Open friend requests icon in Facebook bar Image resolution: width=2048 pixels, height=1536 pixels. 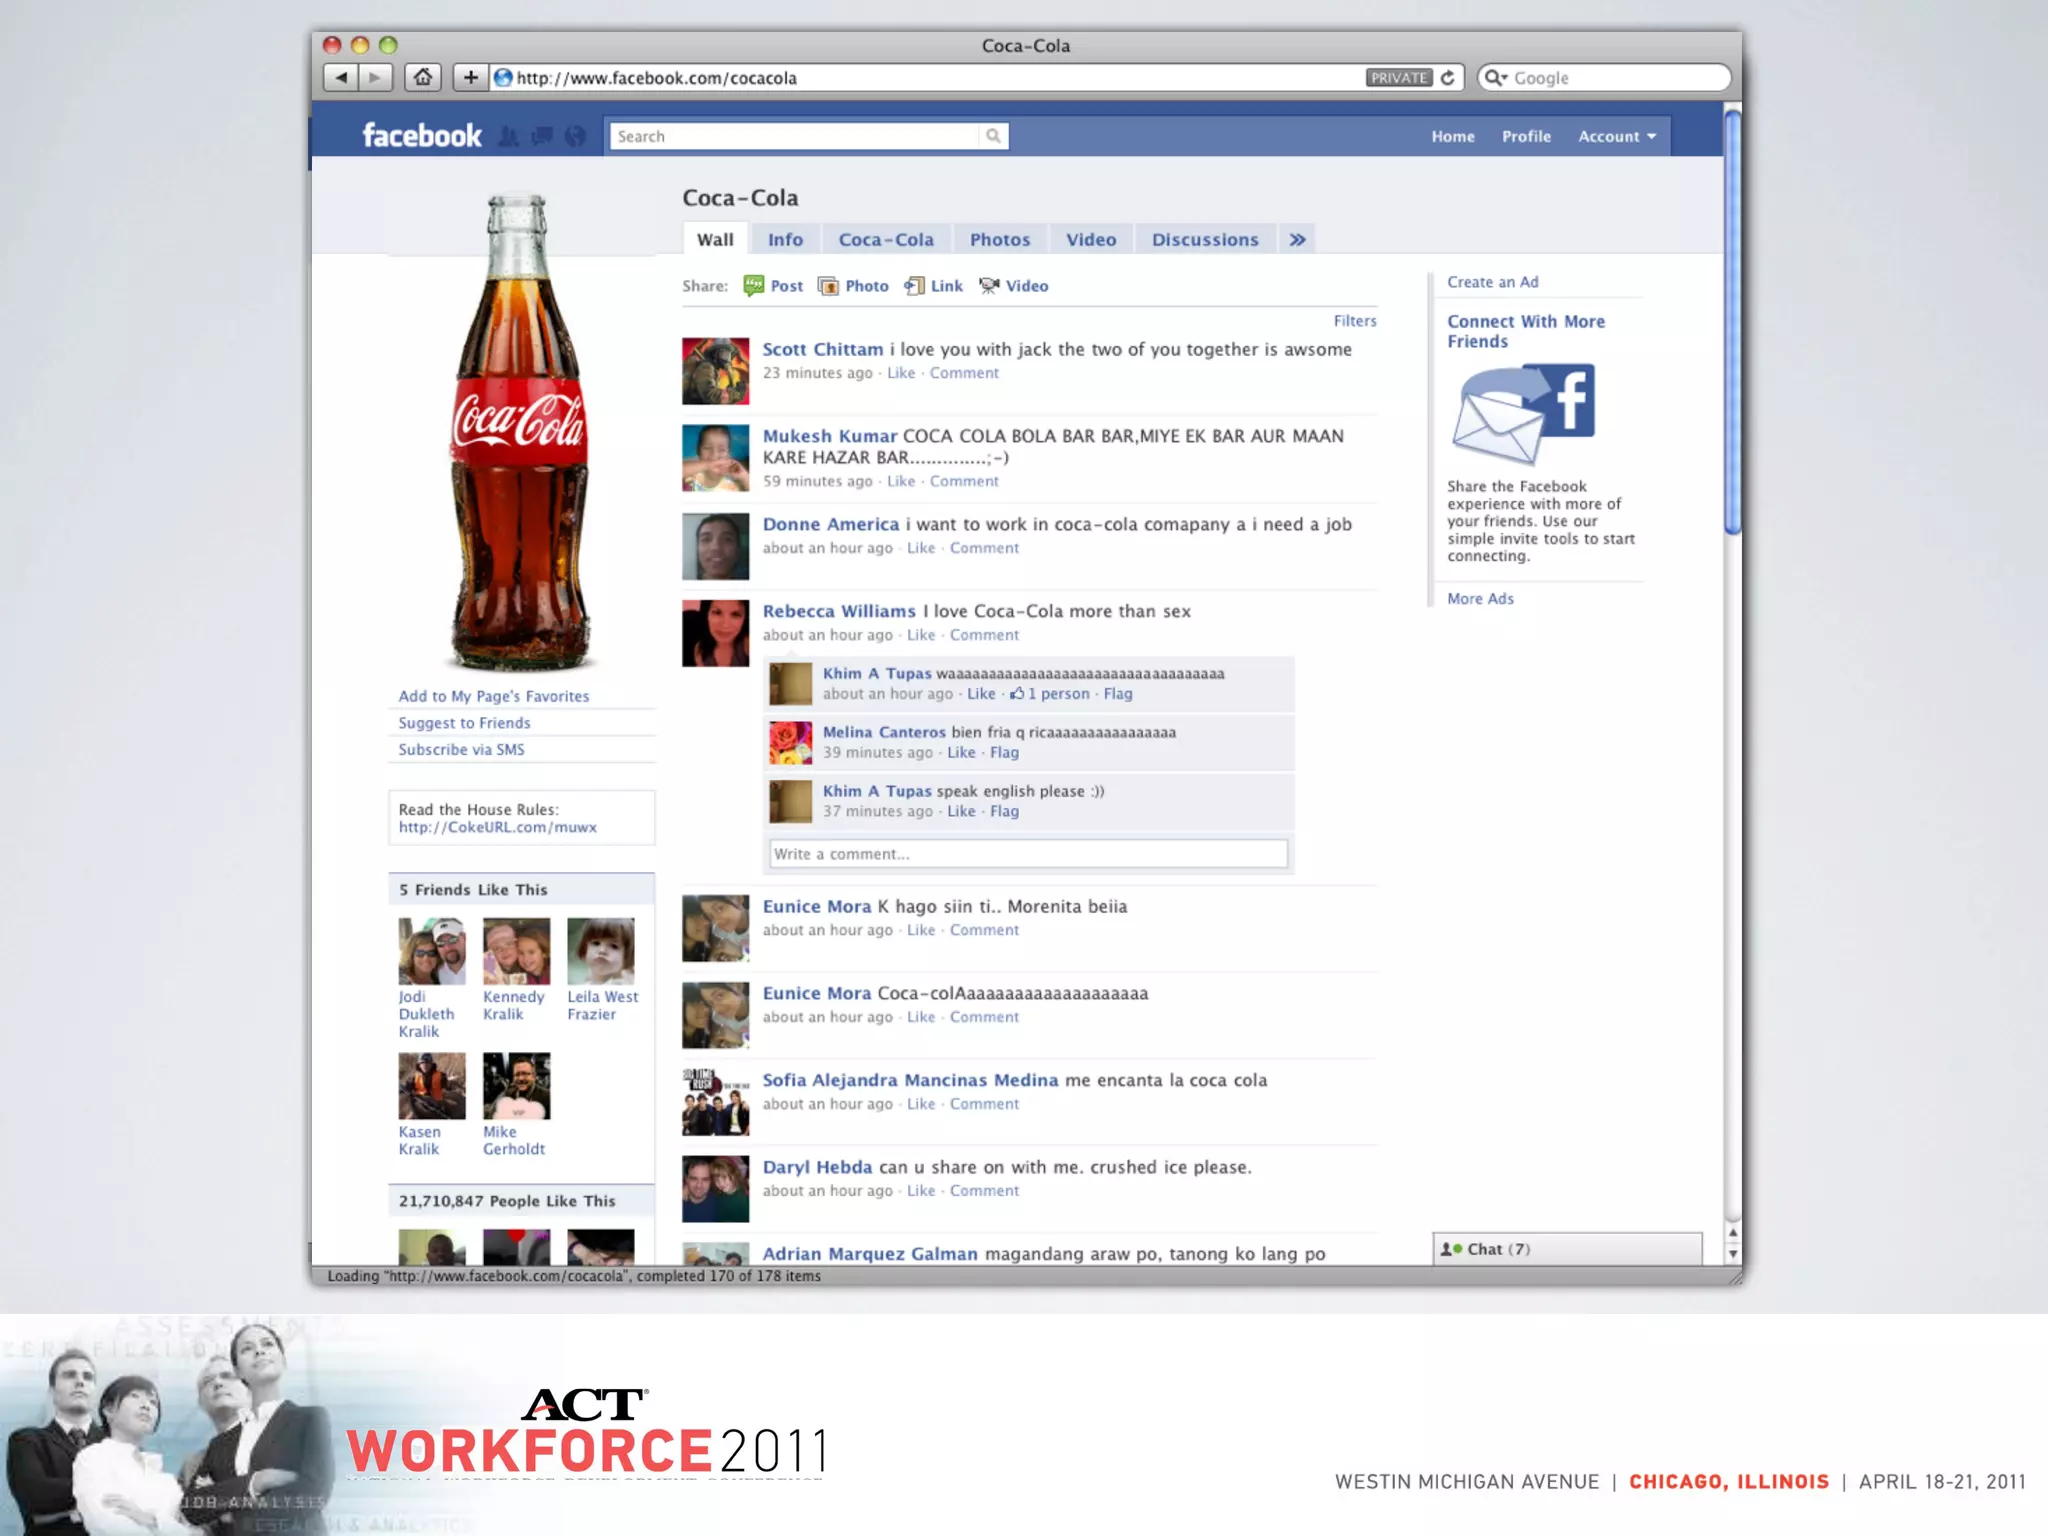point(509,136)
